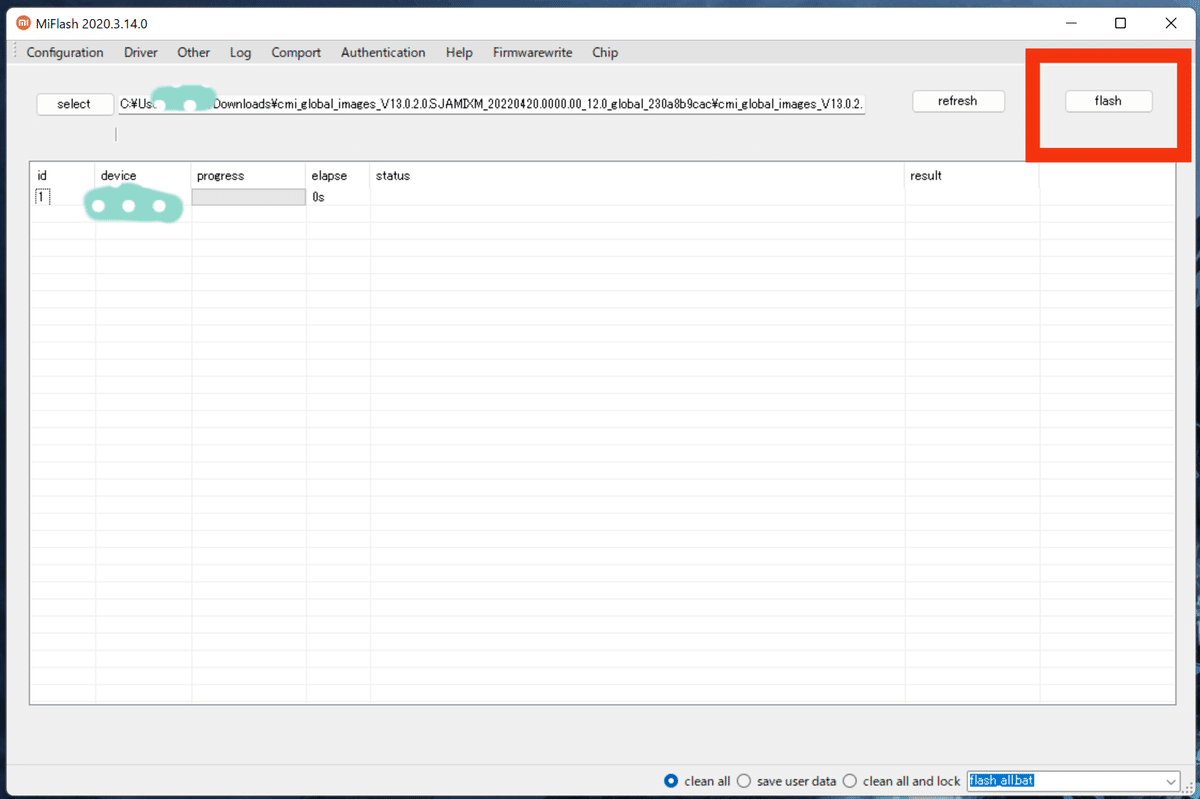Click the progress bar in row 1
This screenshot has width=1200, height=799.
point(249,197)
